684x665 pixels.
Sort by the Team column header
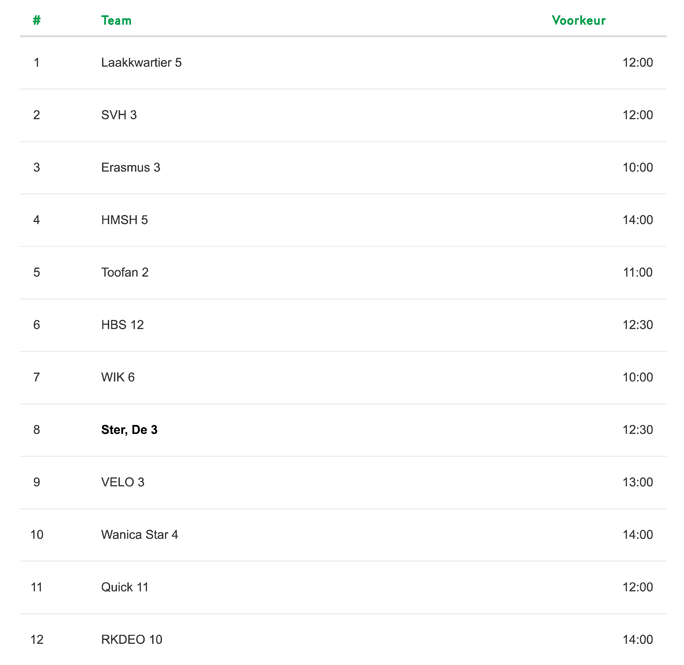coord(116,21)
